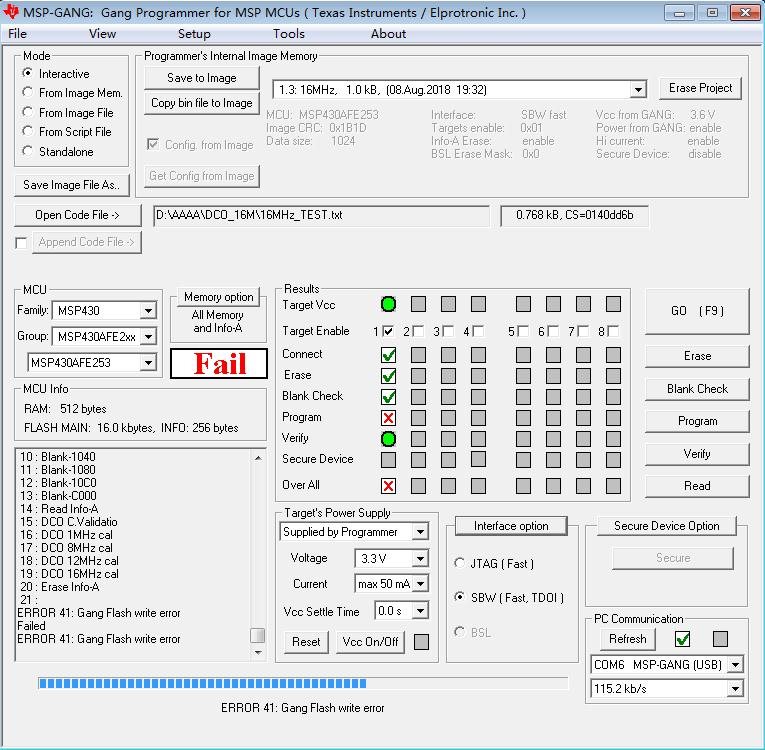This screenshot has width=765, height=750.
Task: Open the Supplied by Programmer dropdown
Action: pos(420,532)
